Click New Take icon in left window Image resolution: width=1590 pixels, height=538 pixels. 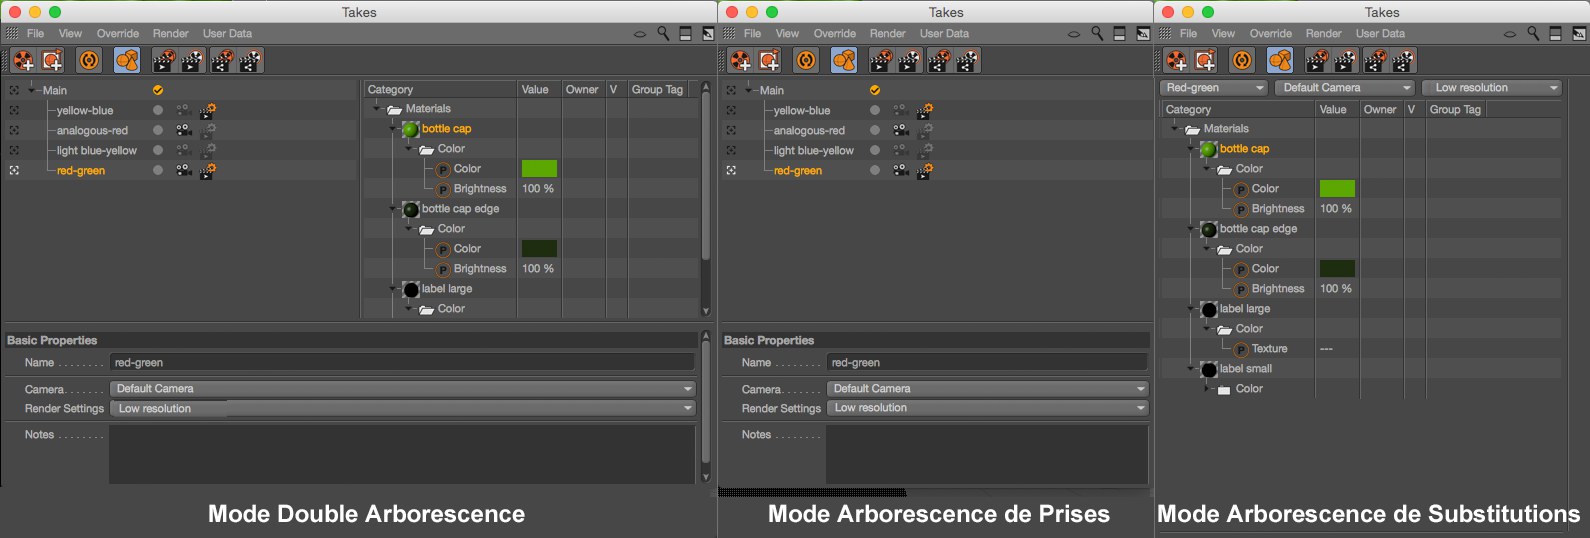[x=23, y=60]
